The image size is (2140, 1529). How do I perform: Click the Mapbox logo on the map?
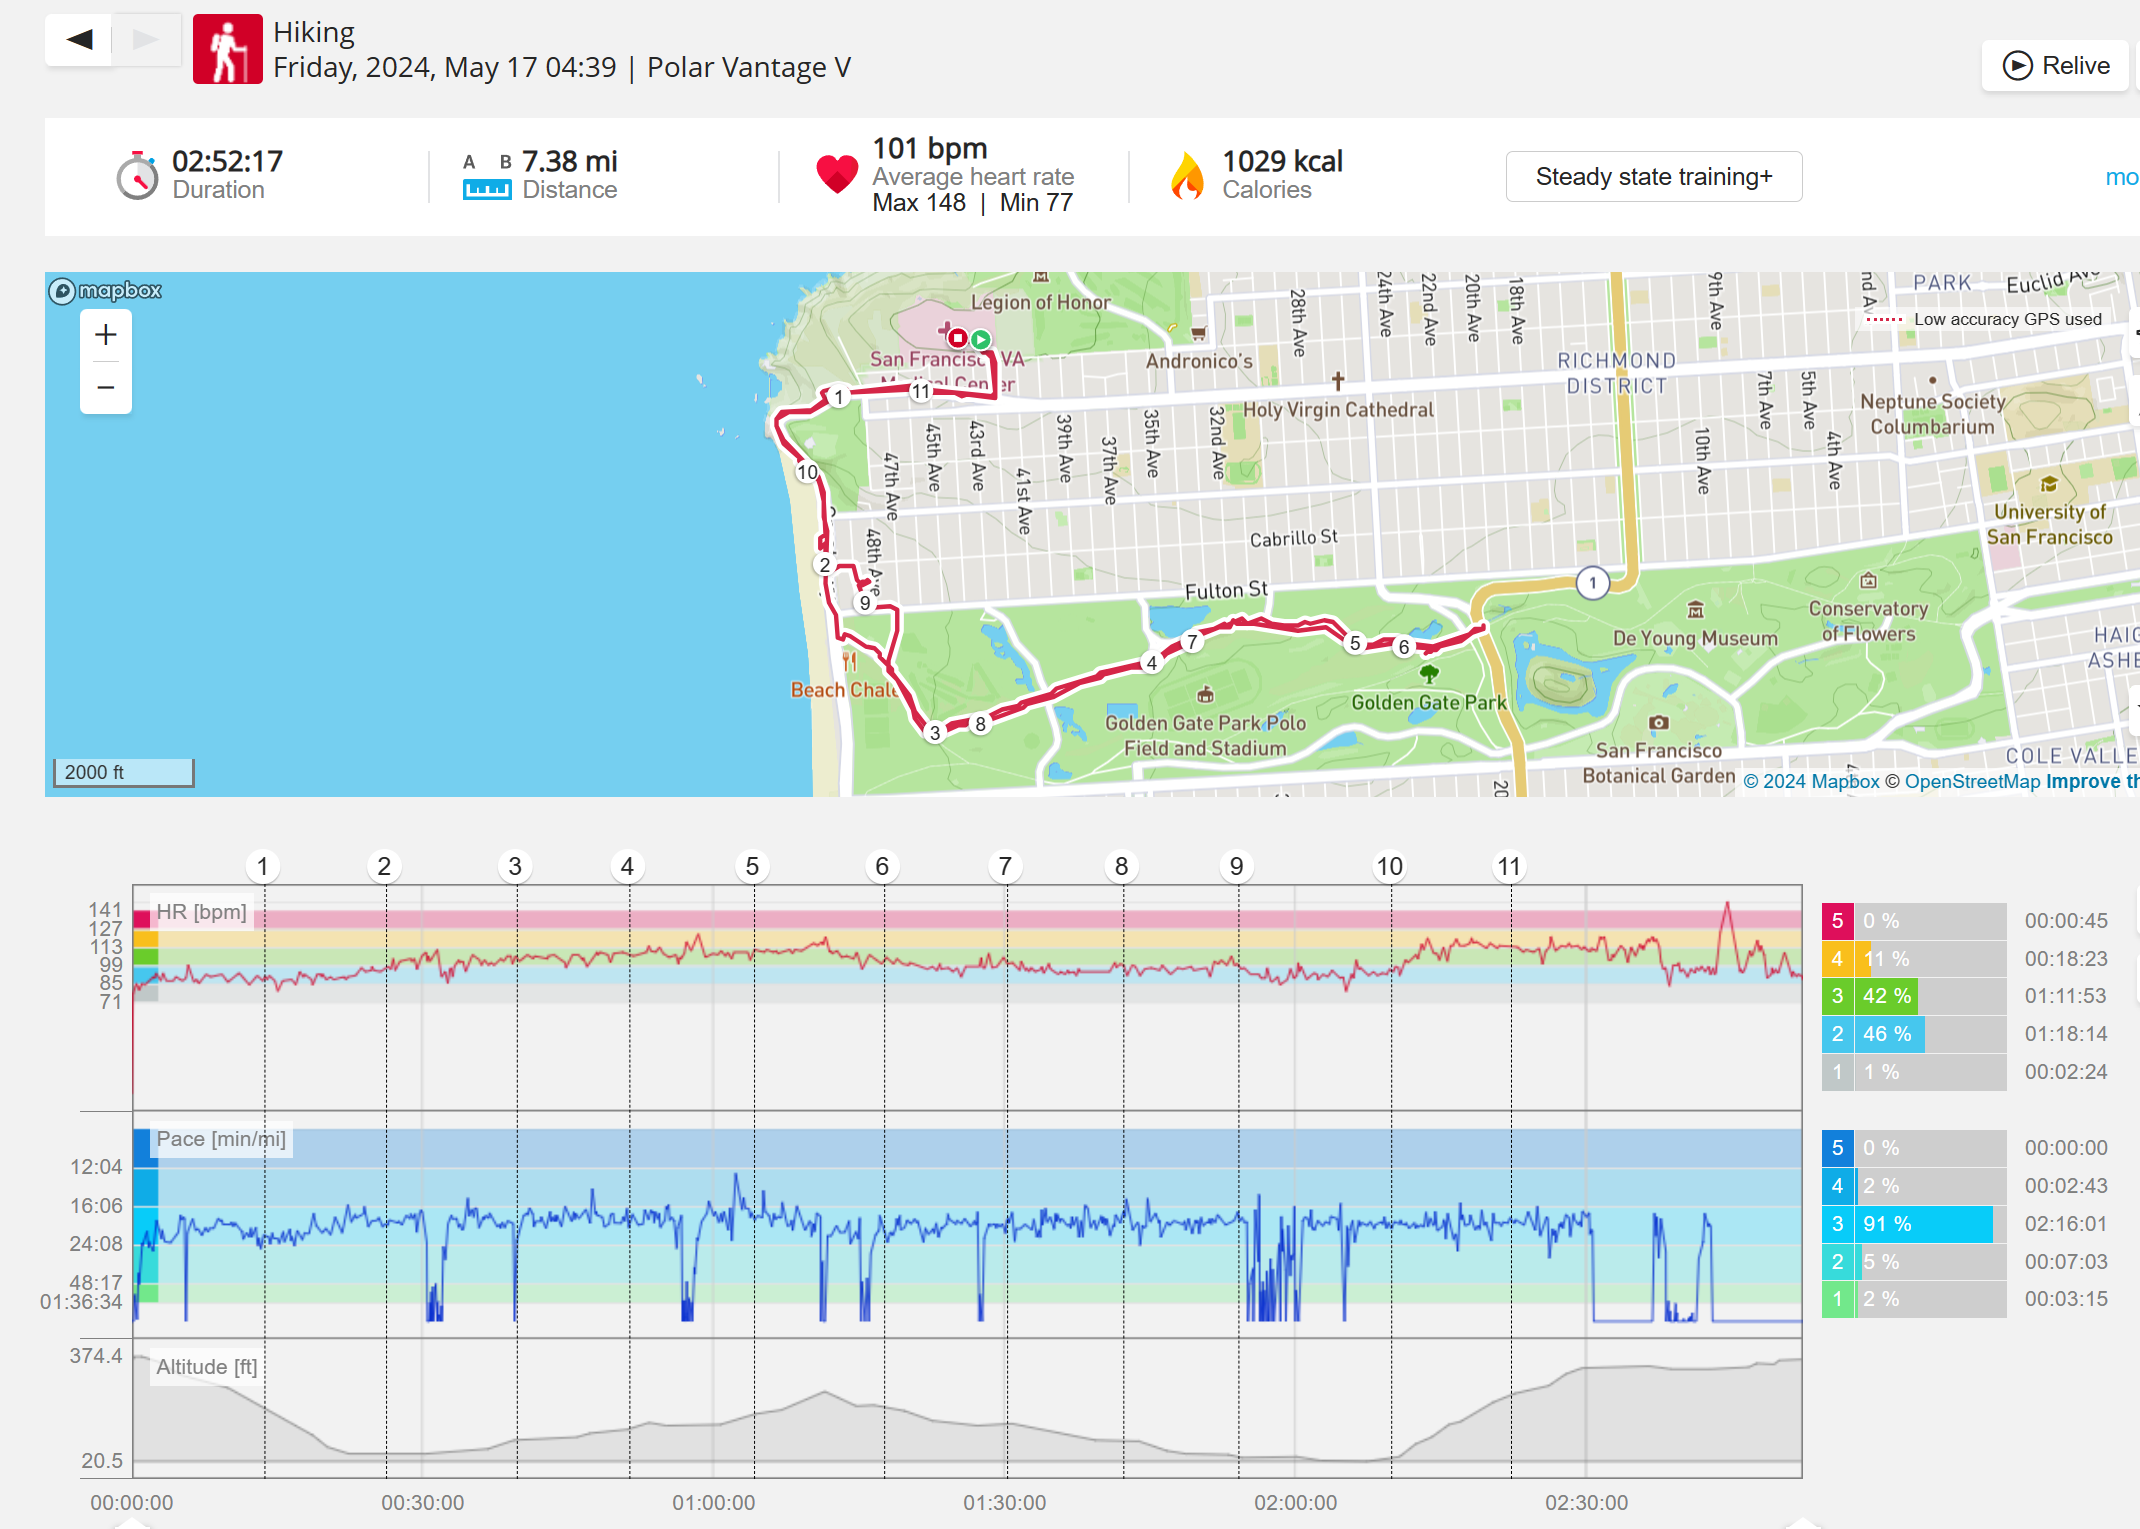coord(106,291)
